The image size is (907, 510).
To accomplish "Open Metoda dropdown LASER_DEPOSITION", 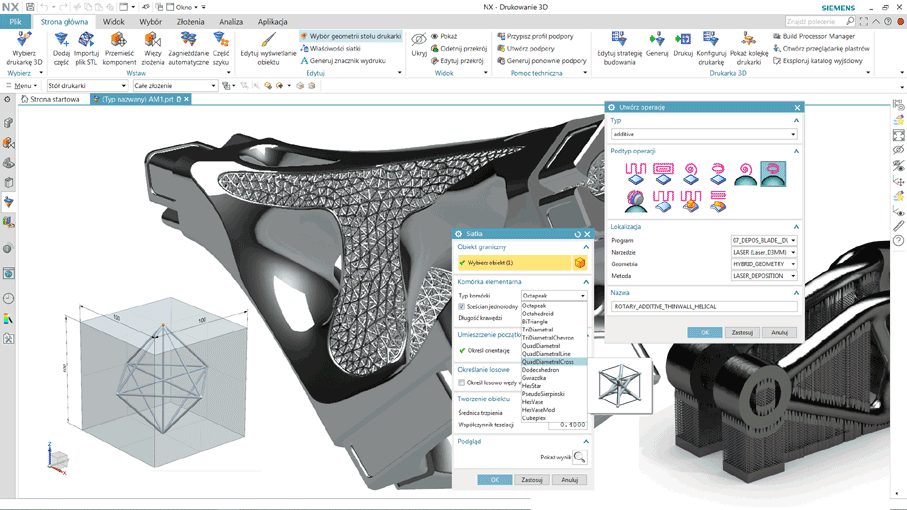I will [x=764, y=276].
